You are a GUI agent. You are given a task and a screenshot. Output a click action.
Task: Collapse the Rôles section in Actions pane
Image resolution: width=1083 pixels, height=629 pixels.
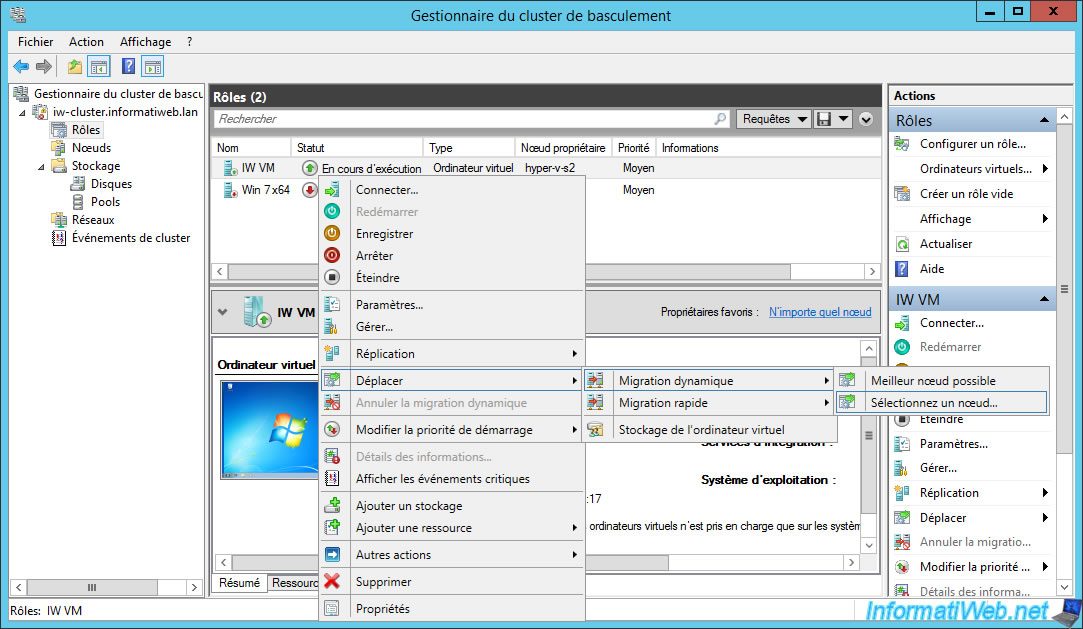click(x=1045, y=120)
